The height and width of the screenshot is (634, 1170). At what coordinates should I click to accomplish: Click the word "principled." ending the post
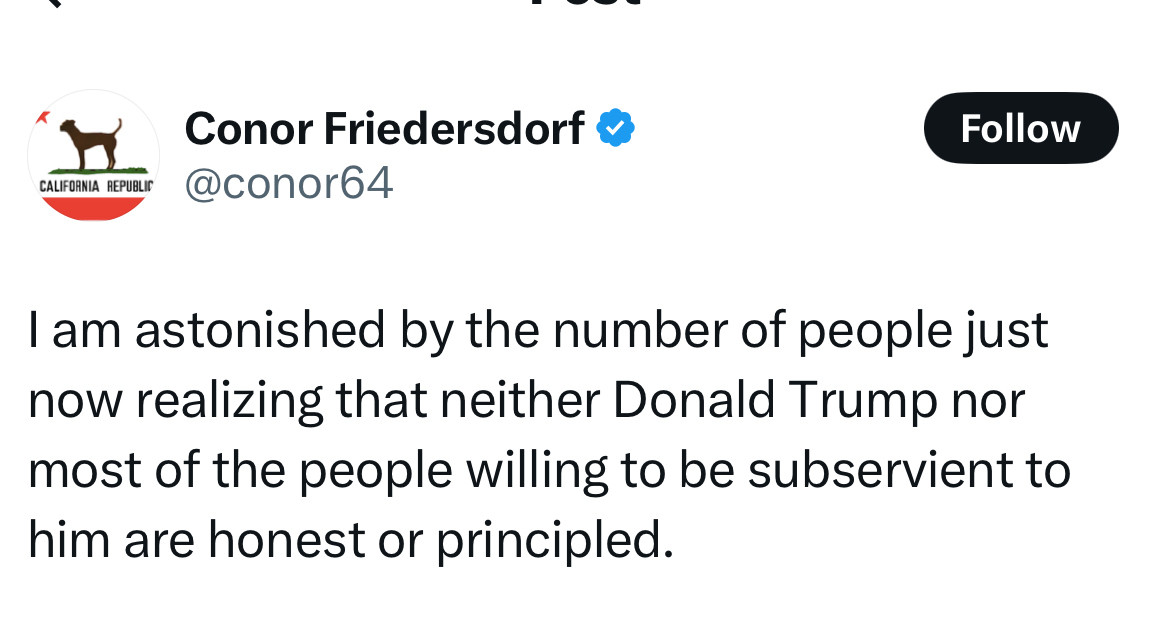click(x=554, y=540)
